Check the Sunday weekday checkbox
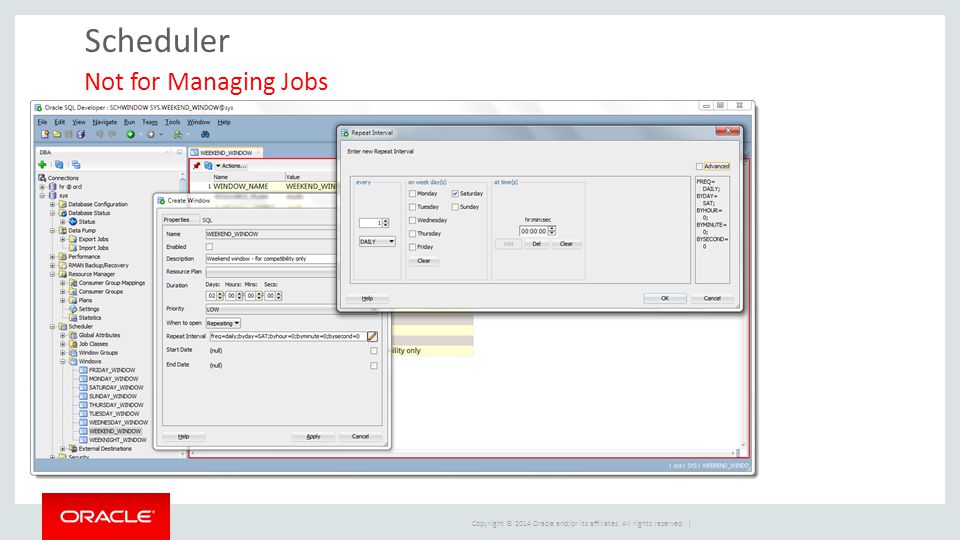The image size is (960, 540). 455,207
